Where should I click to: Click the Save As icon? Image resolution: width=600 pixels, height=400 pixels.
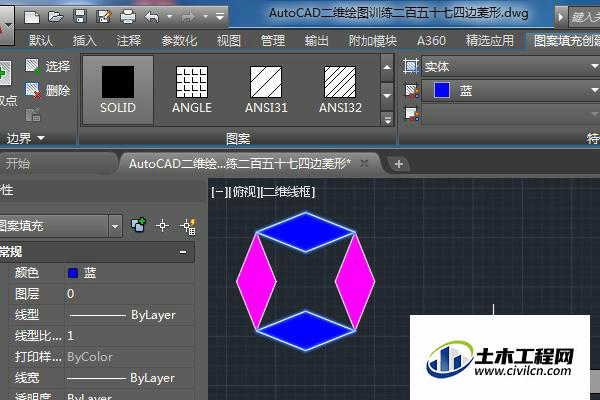tap(104, 17)
